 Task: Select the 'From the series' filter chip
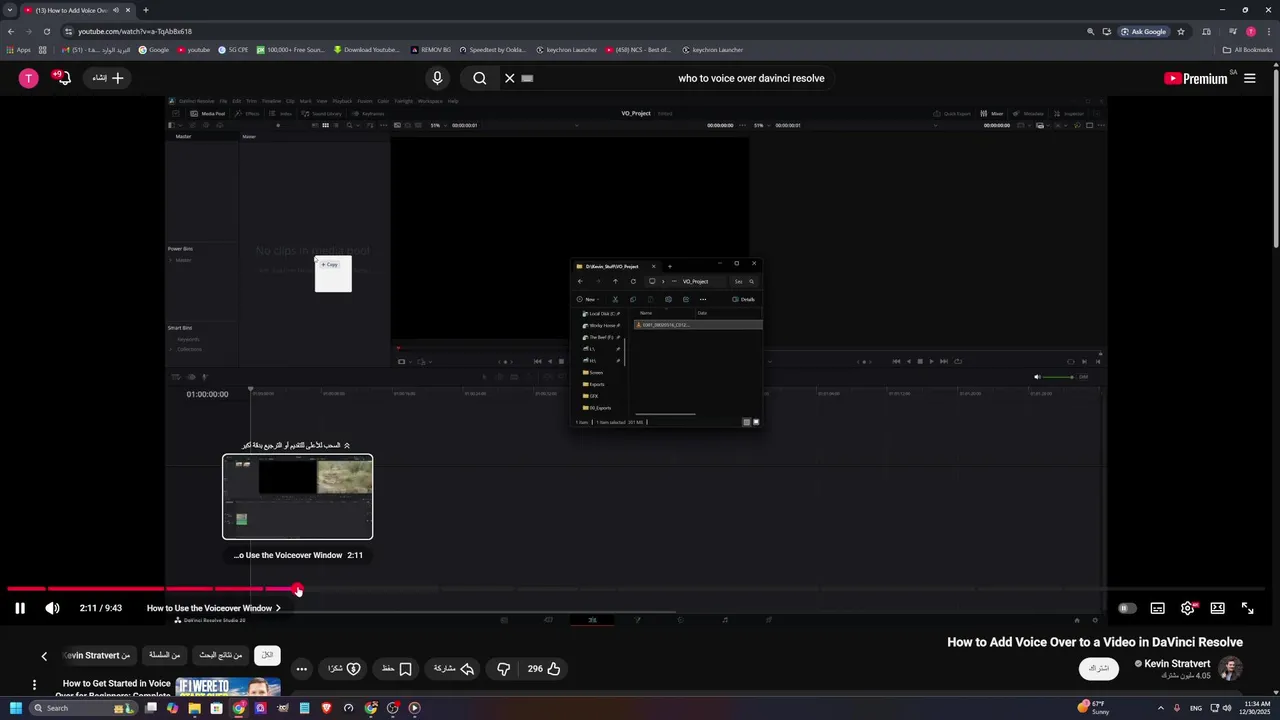(165, 655)
